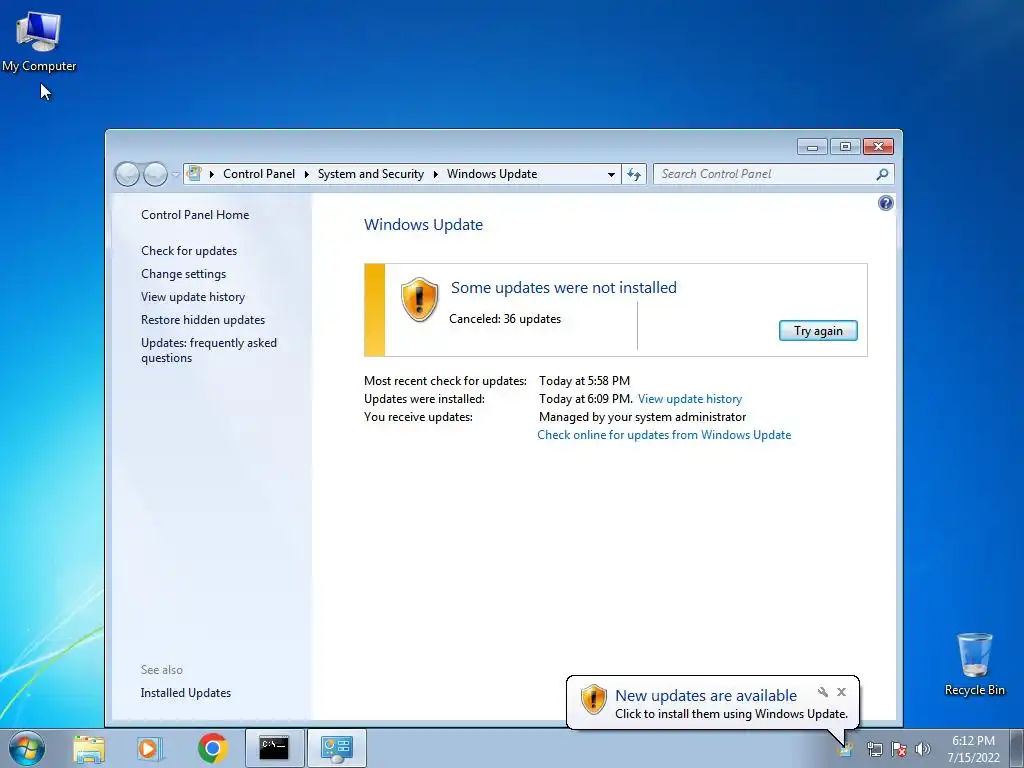
Task: Go back with the Back arrow button
Action: pos(127,174)
